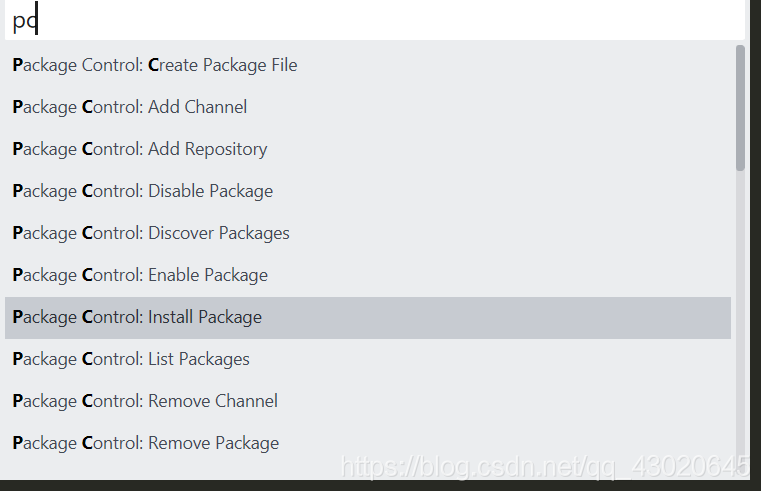The width and height of the screenshot is (761, 491).
Task: Select 'Package Control: Remove Package' entry
Action: [x=368, y=443]
